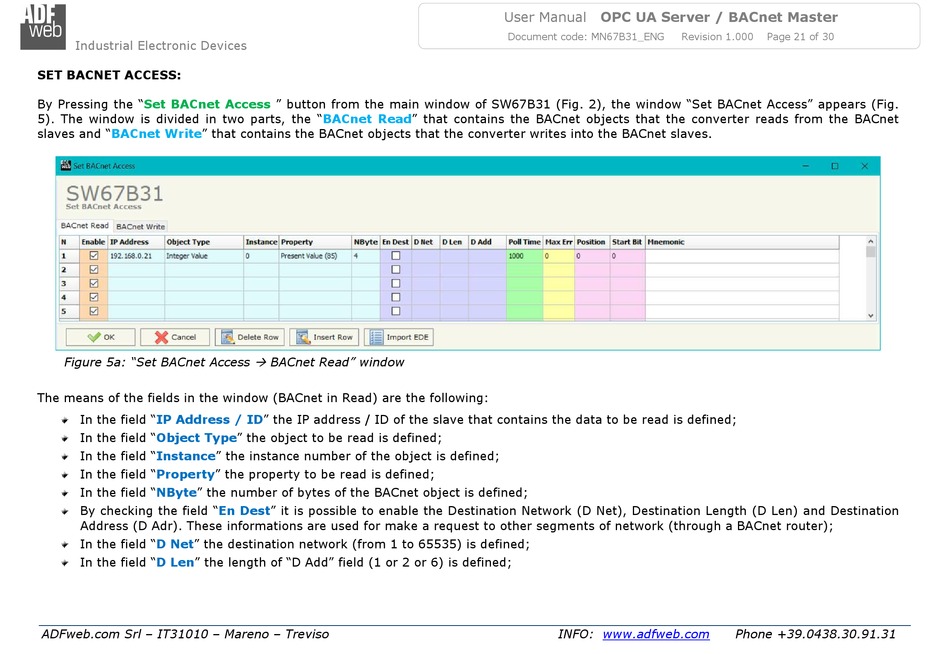The width and height of the screenshot is (950, 654).
Task: Click the app icon in the Set BACnet Access title bar
Action: [x=65, y=165]
